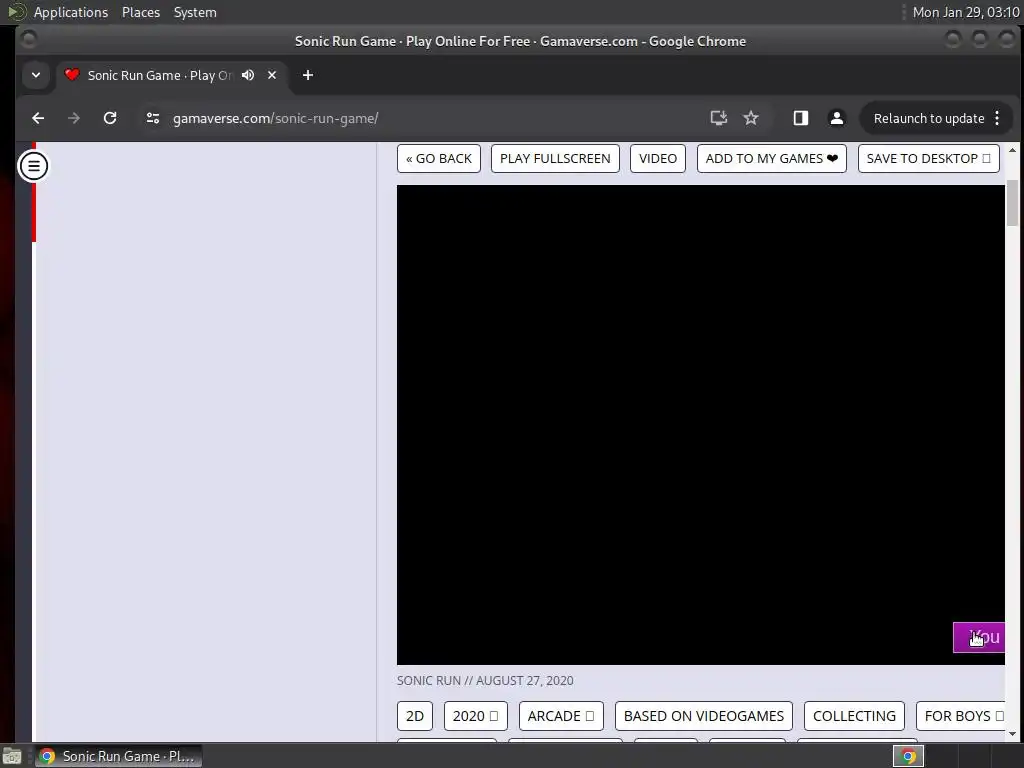Click the « GO BACK button

[x=439, y=159]
